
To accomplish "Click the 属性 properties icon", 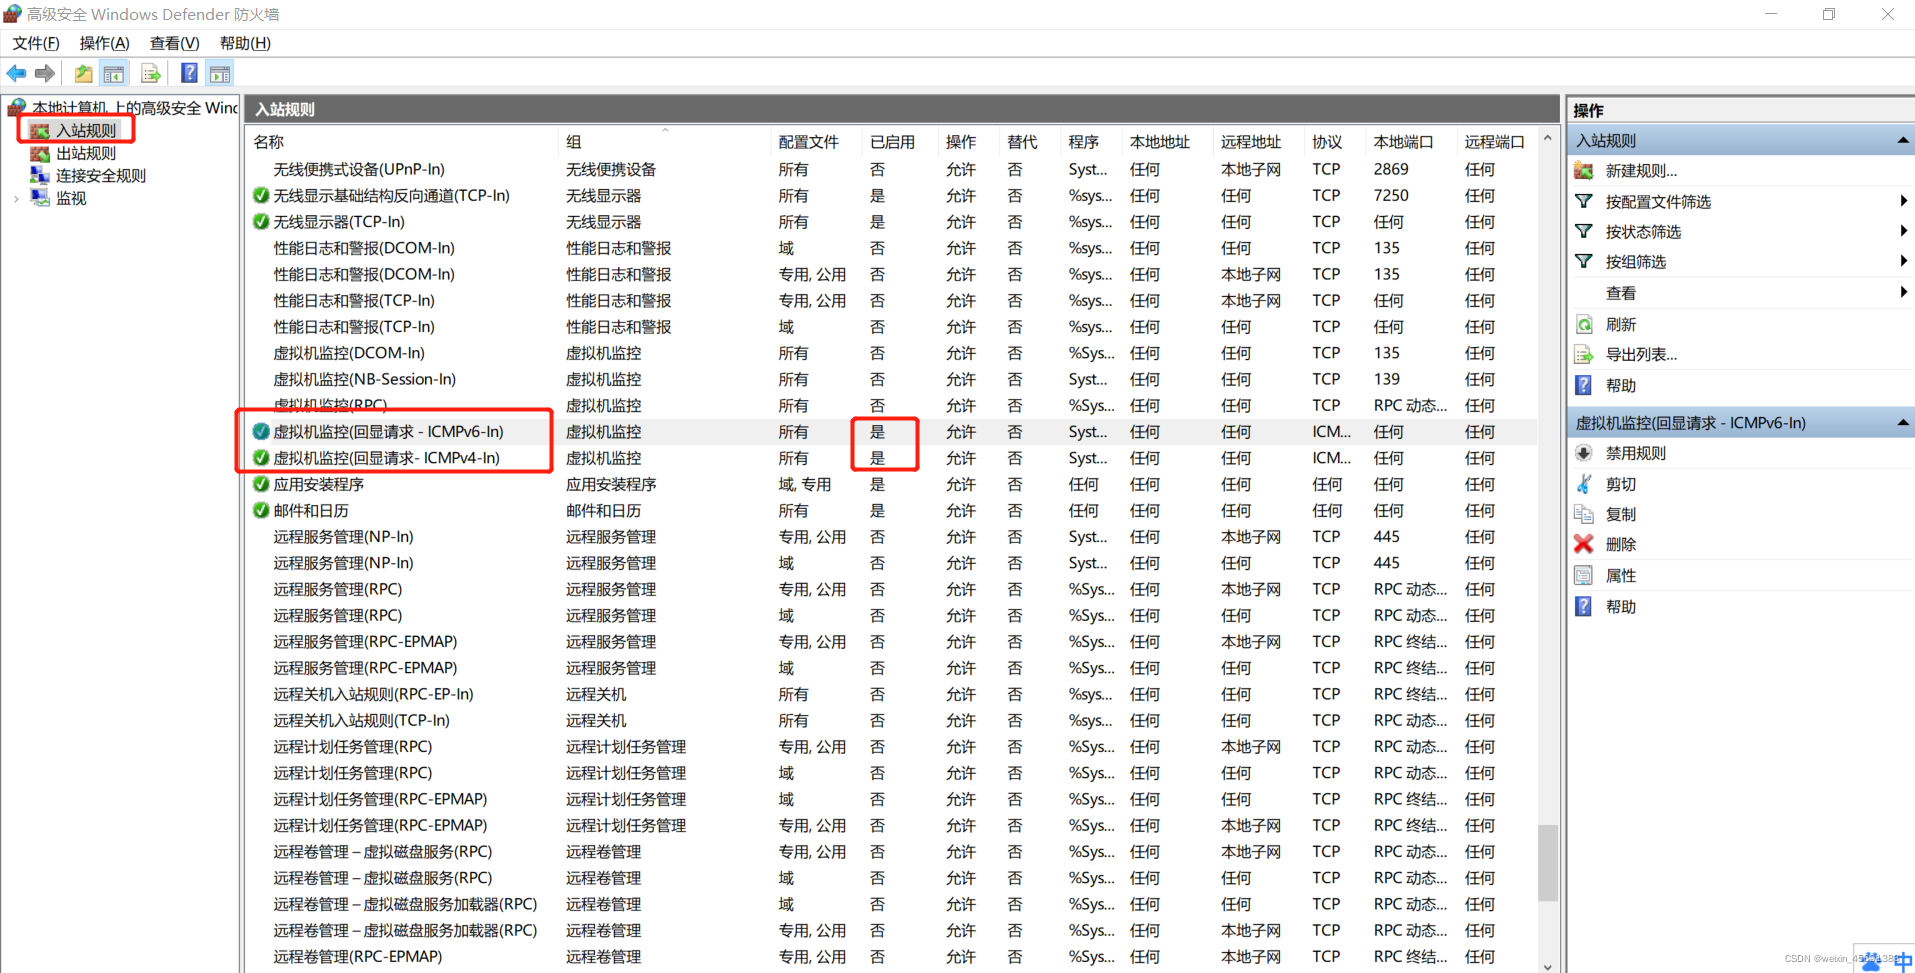I will (x=1584, y=575).
